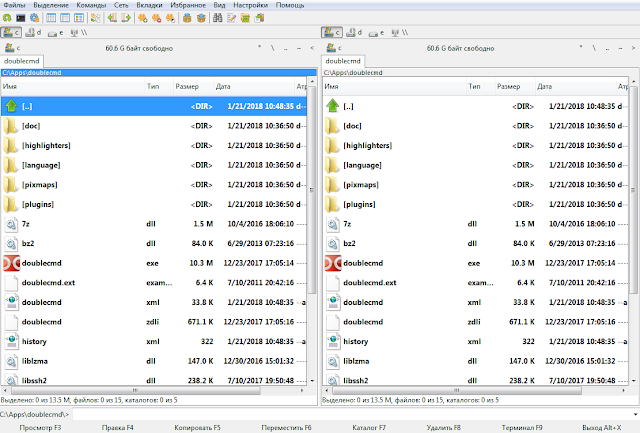Click the pack files box icon
This screenshot has height=433, width=640.
[187, 18]
